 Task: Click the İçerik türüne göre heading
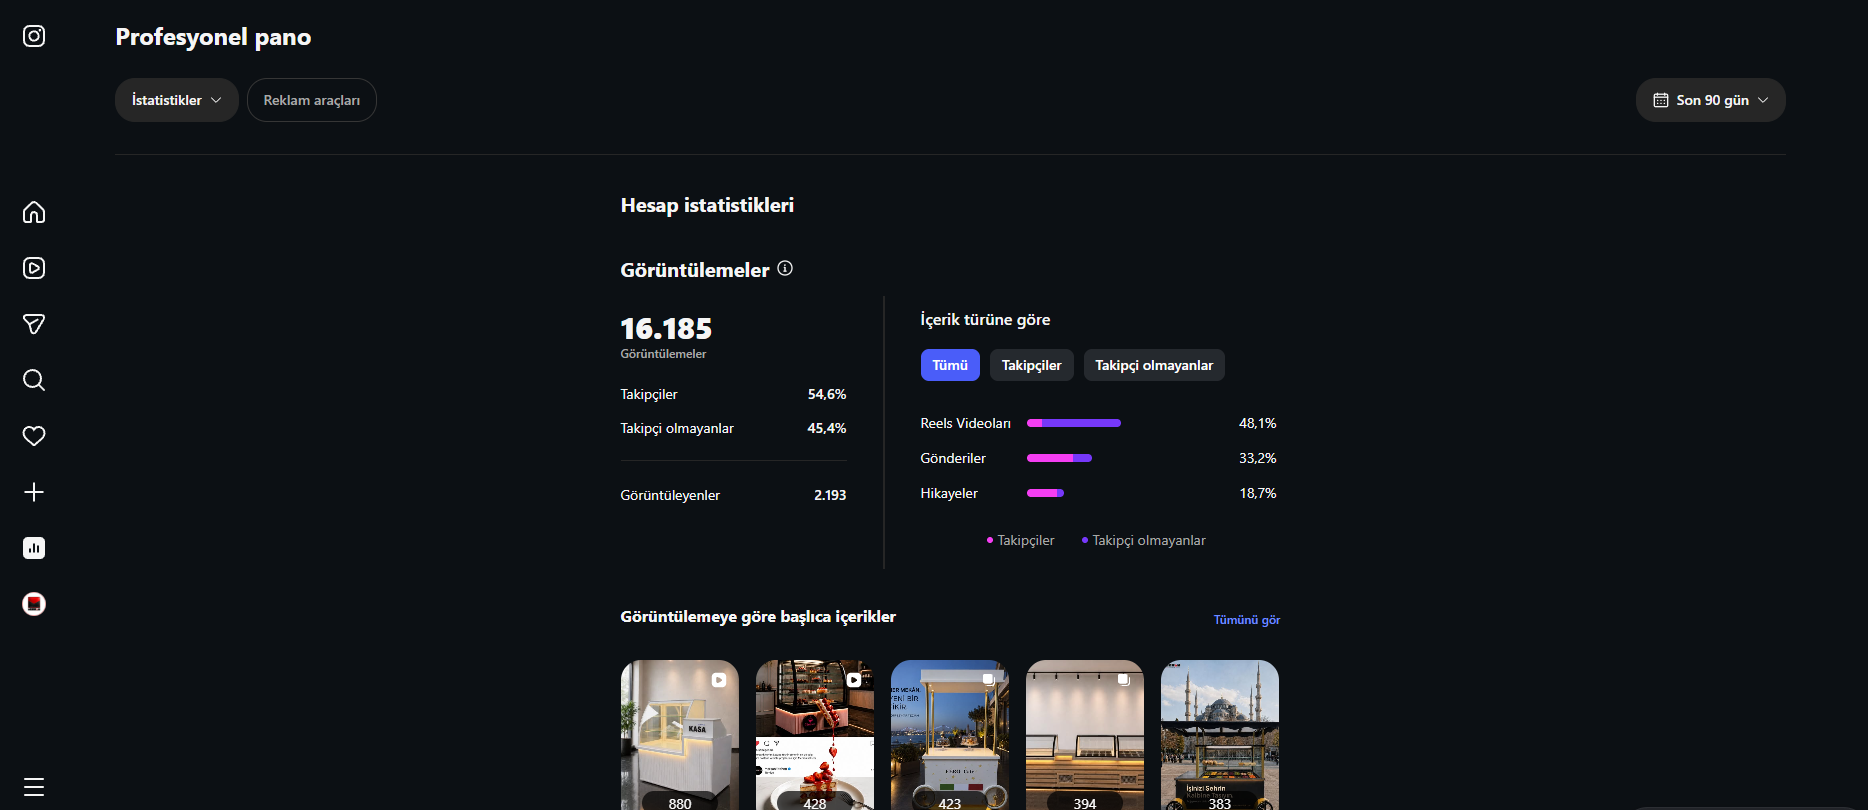(985, 320)
